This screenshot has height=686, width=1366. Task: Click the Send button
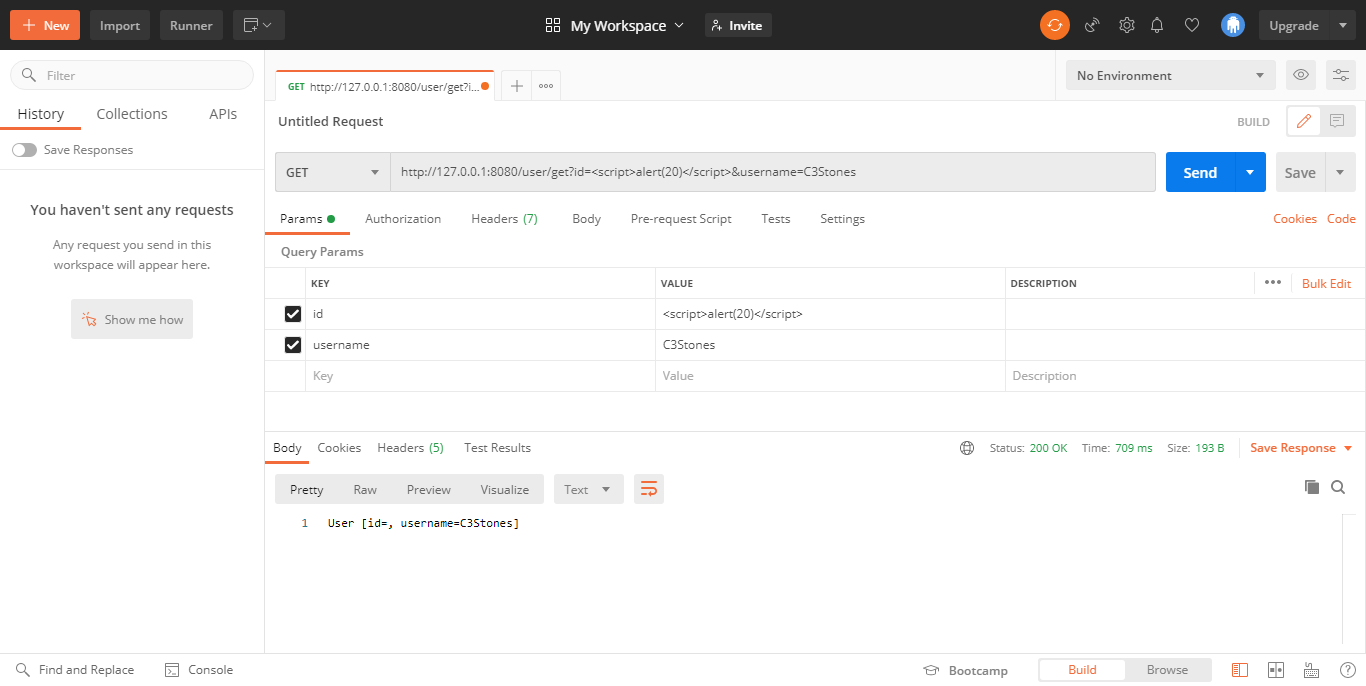1199,171
